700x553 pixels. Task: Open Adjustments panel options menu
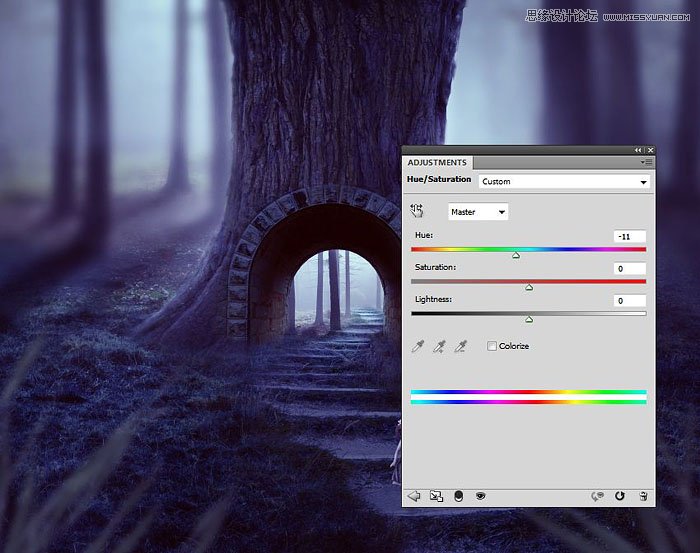(646, 162)
